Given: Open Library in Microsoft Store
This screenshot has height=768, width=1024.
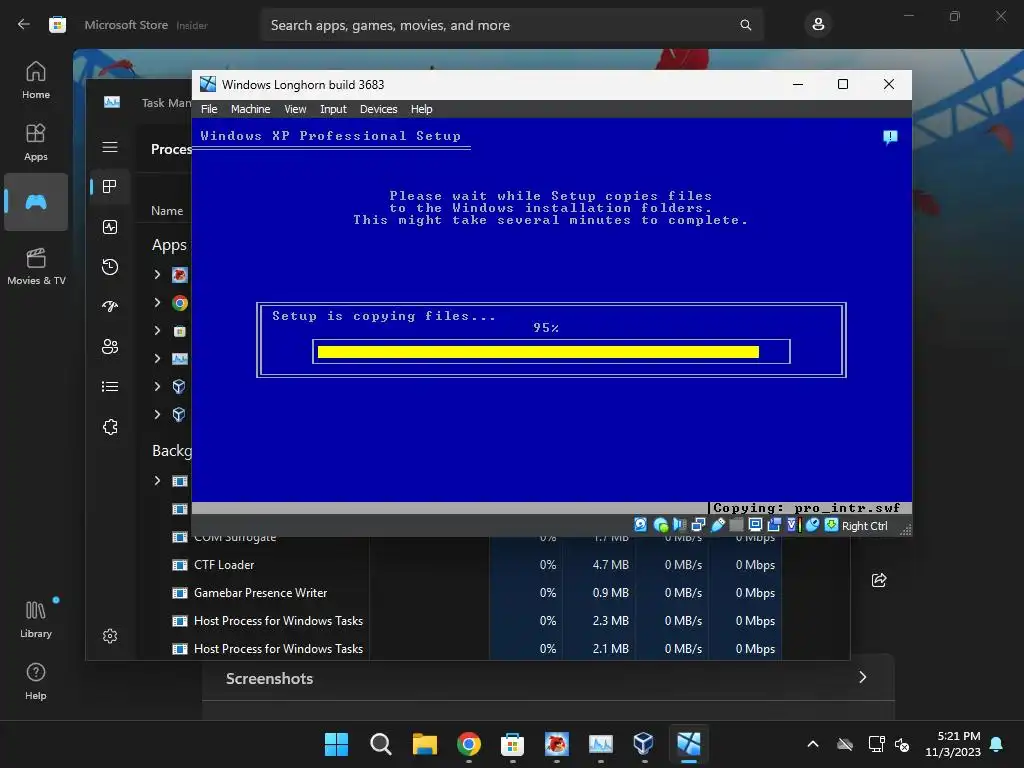Looking at the screenshot, I should point(36,619).
